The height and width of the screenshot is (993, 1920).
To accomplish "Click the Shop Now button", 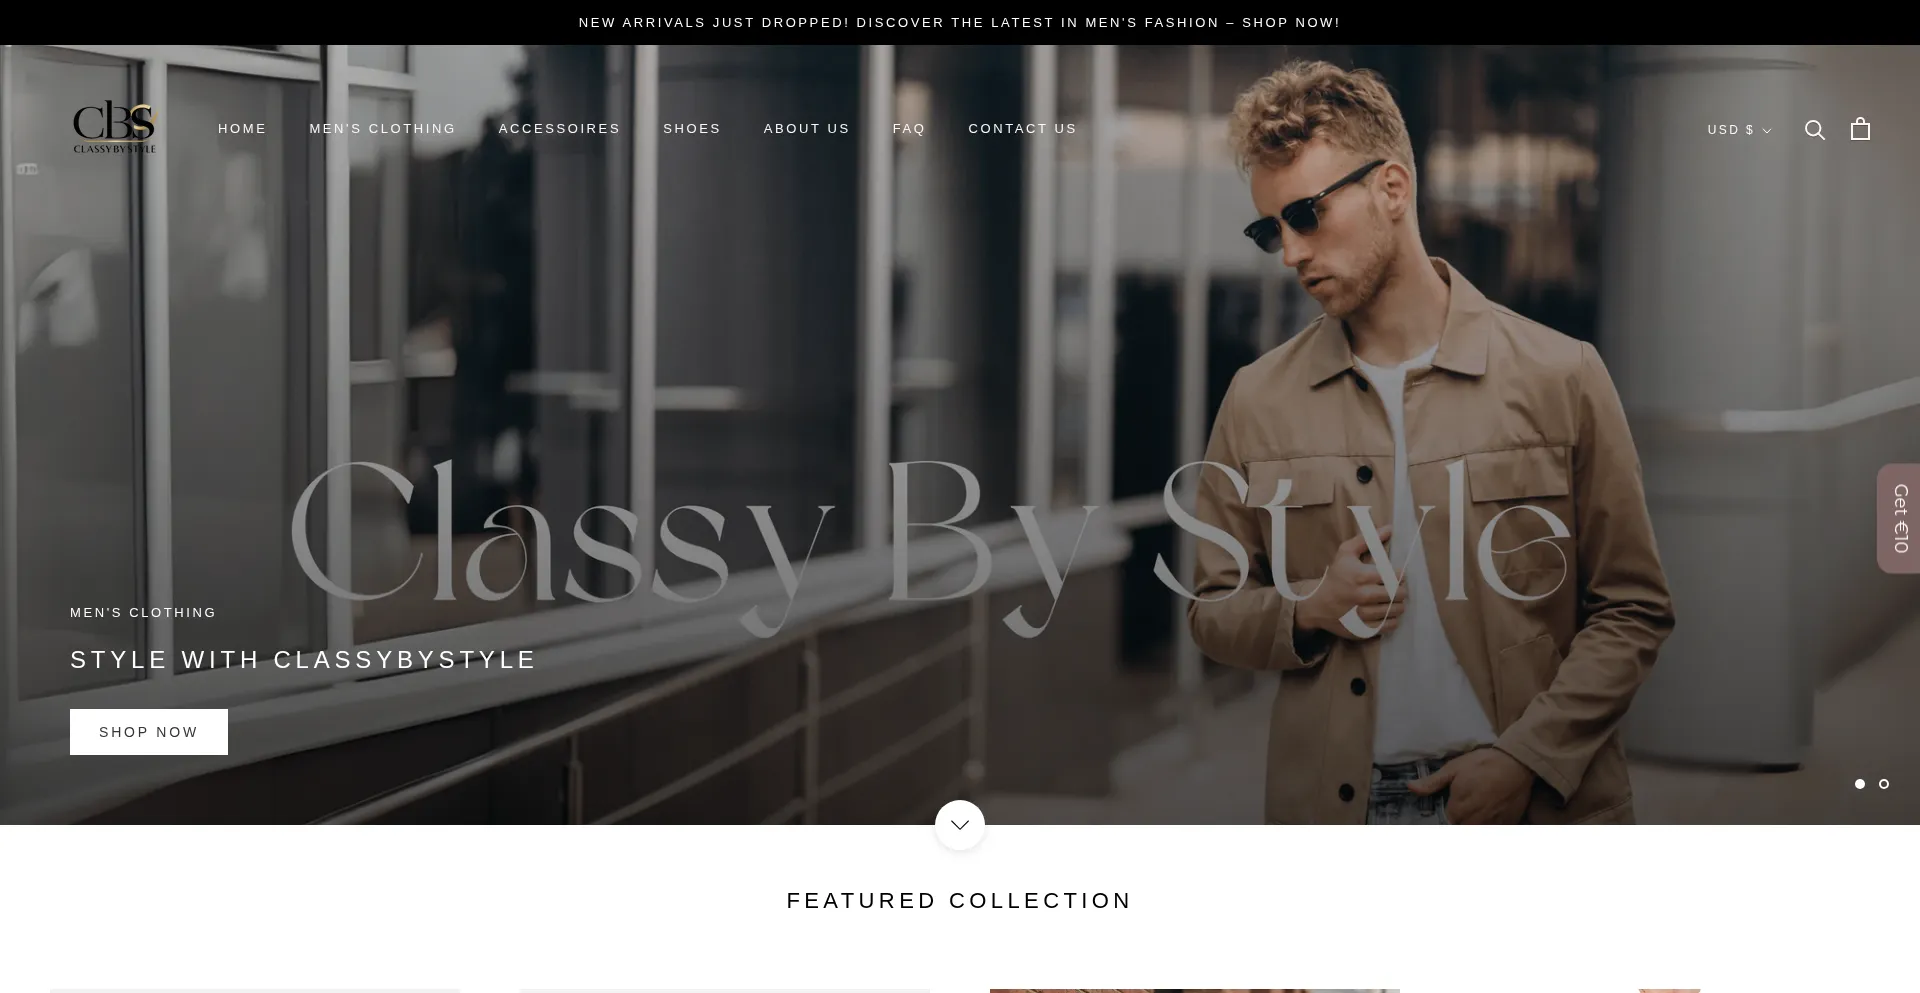I will (x=149, y=732).
